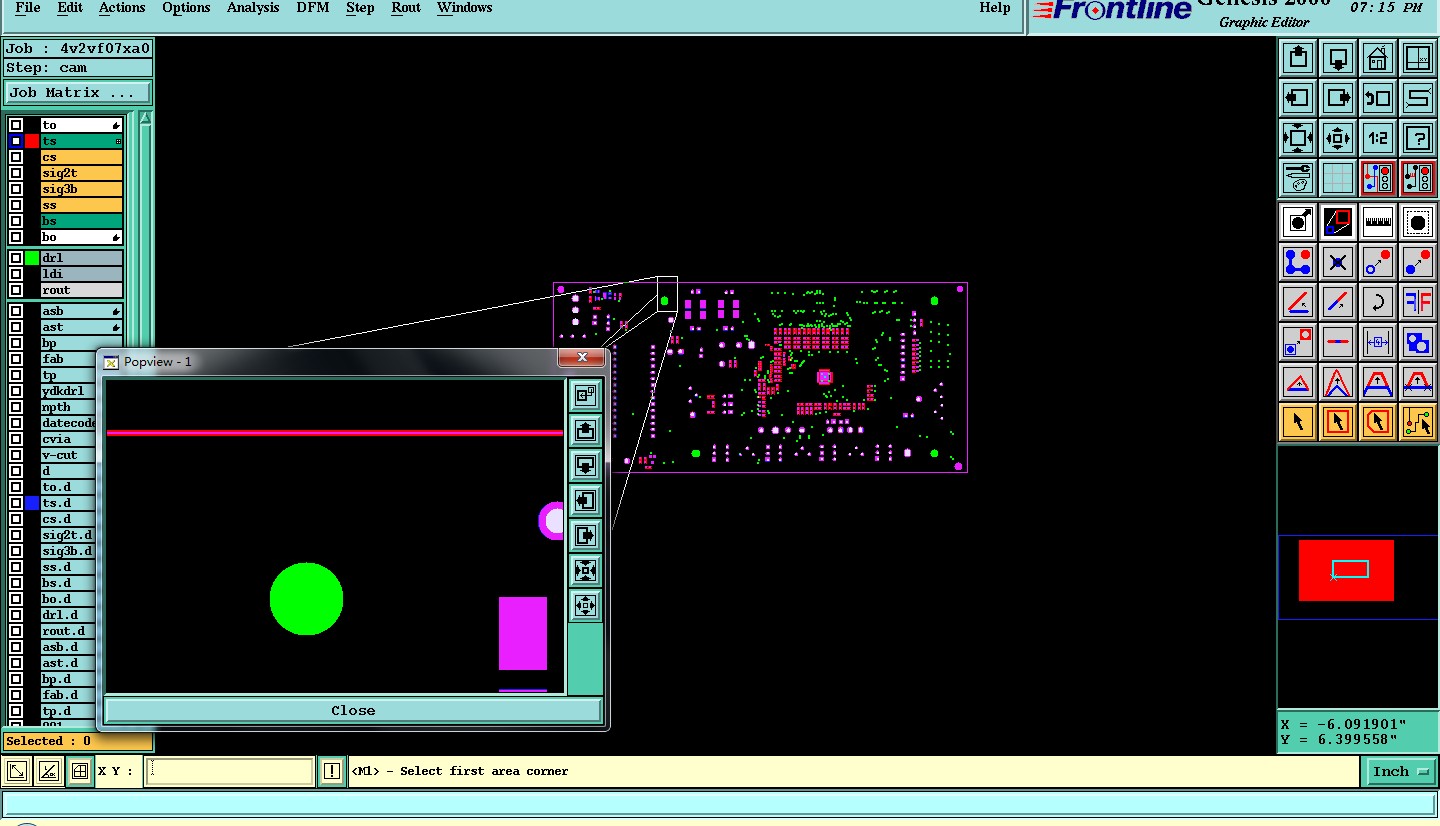Select the datecode layer row
Image resolution: width=1440 pixels, height=826 pixels.
pos(70,423)
